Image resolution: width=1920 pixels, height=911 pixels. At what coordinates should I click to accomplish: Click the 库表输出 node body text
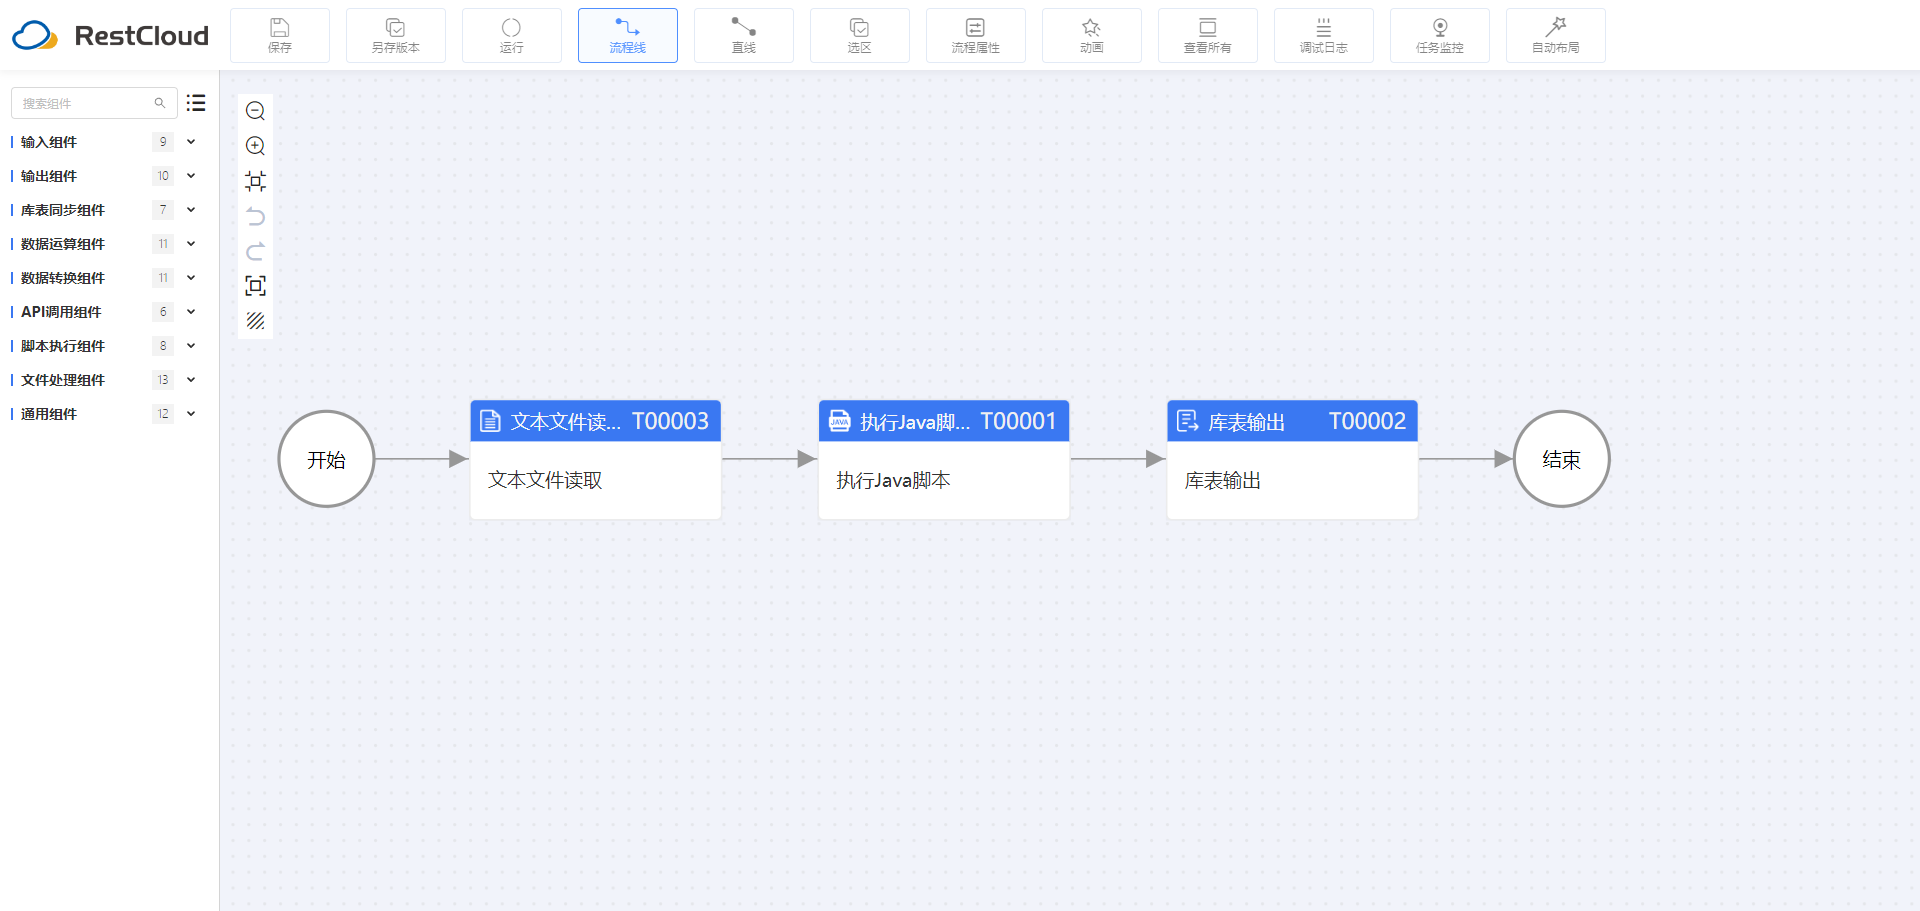point(1222,480)
